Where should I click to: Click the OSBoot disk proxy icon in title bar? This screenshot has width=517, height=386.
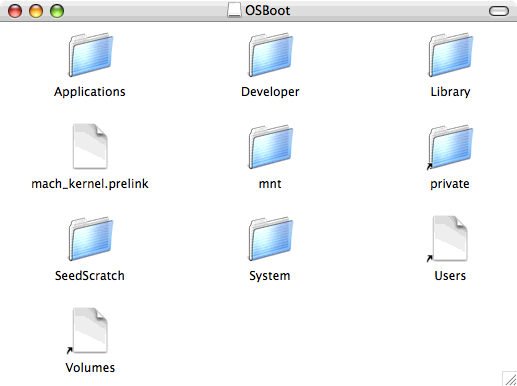pyautogui.click(x=234, y=10)
